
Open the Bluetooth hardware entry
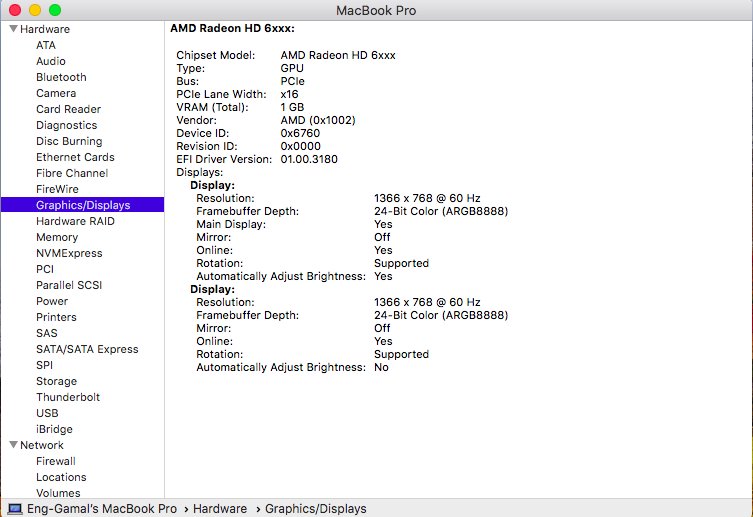(61, 77)
